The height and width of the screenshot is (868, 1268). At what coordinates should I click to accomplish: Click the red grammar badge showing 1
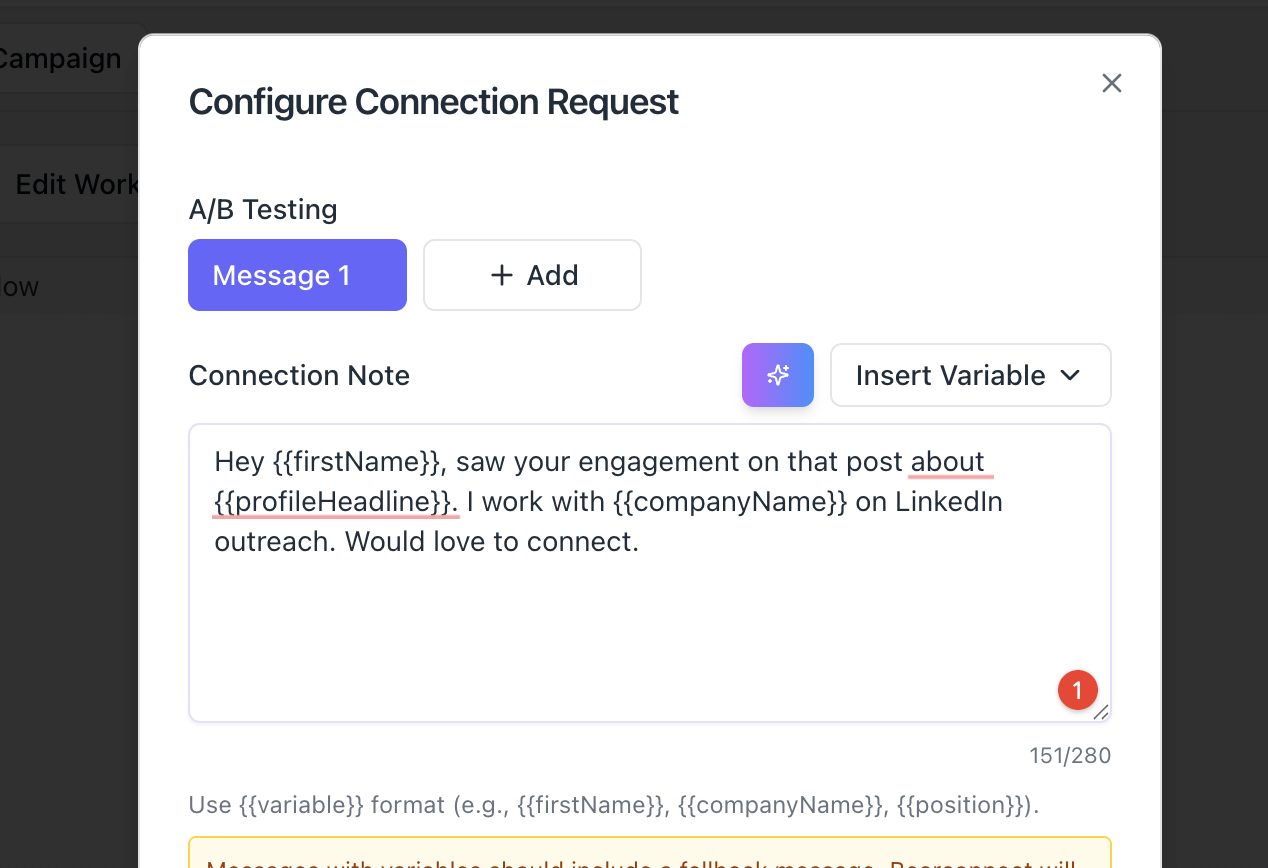1077,690
